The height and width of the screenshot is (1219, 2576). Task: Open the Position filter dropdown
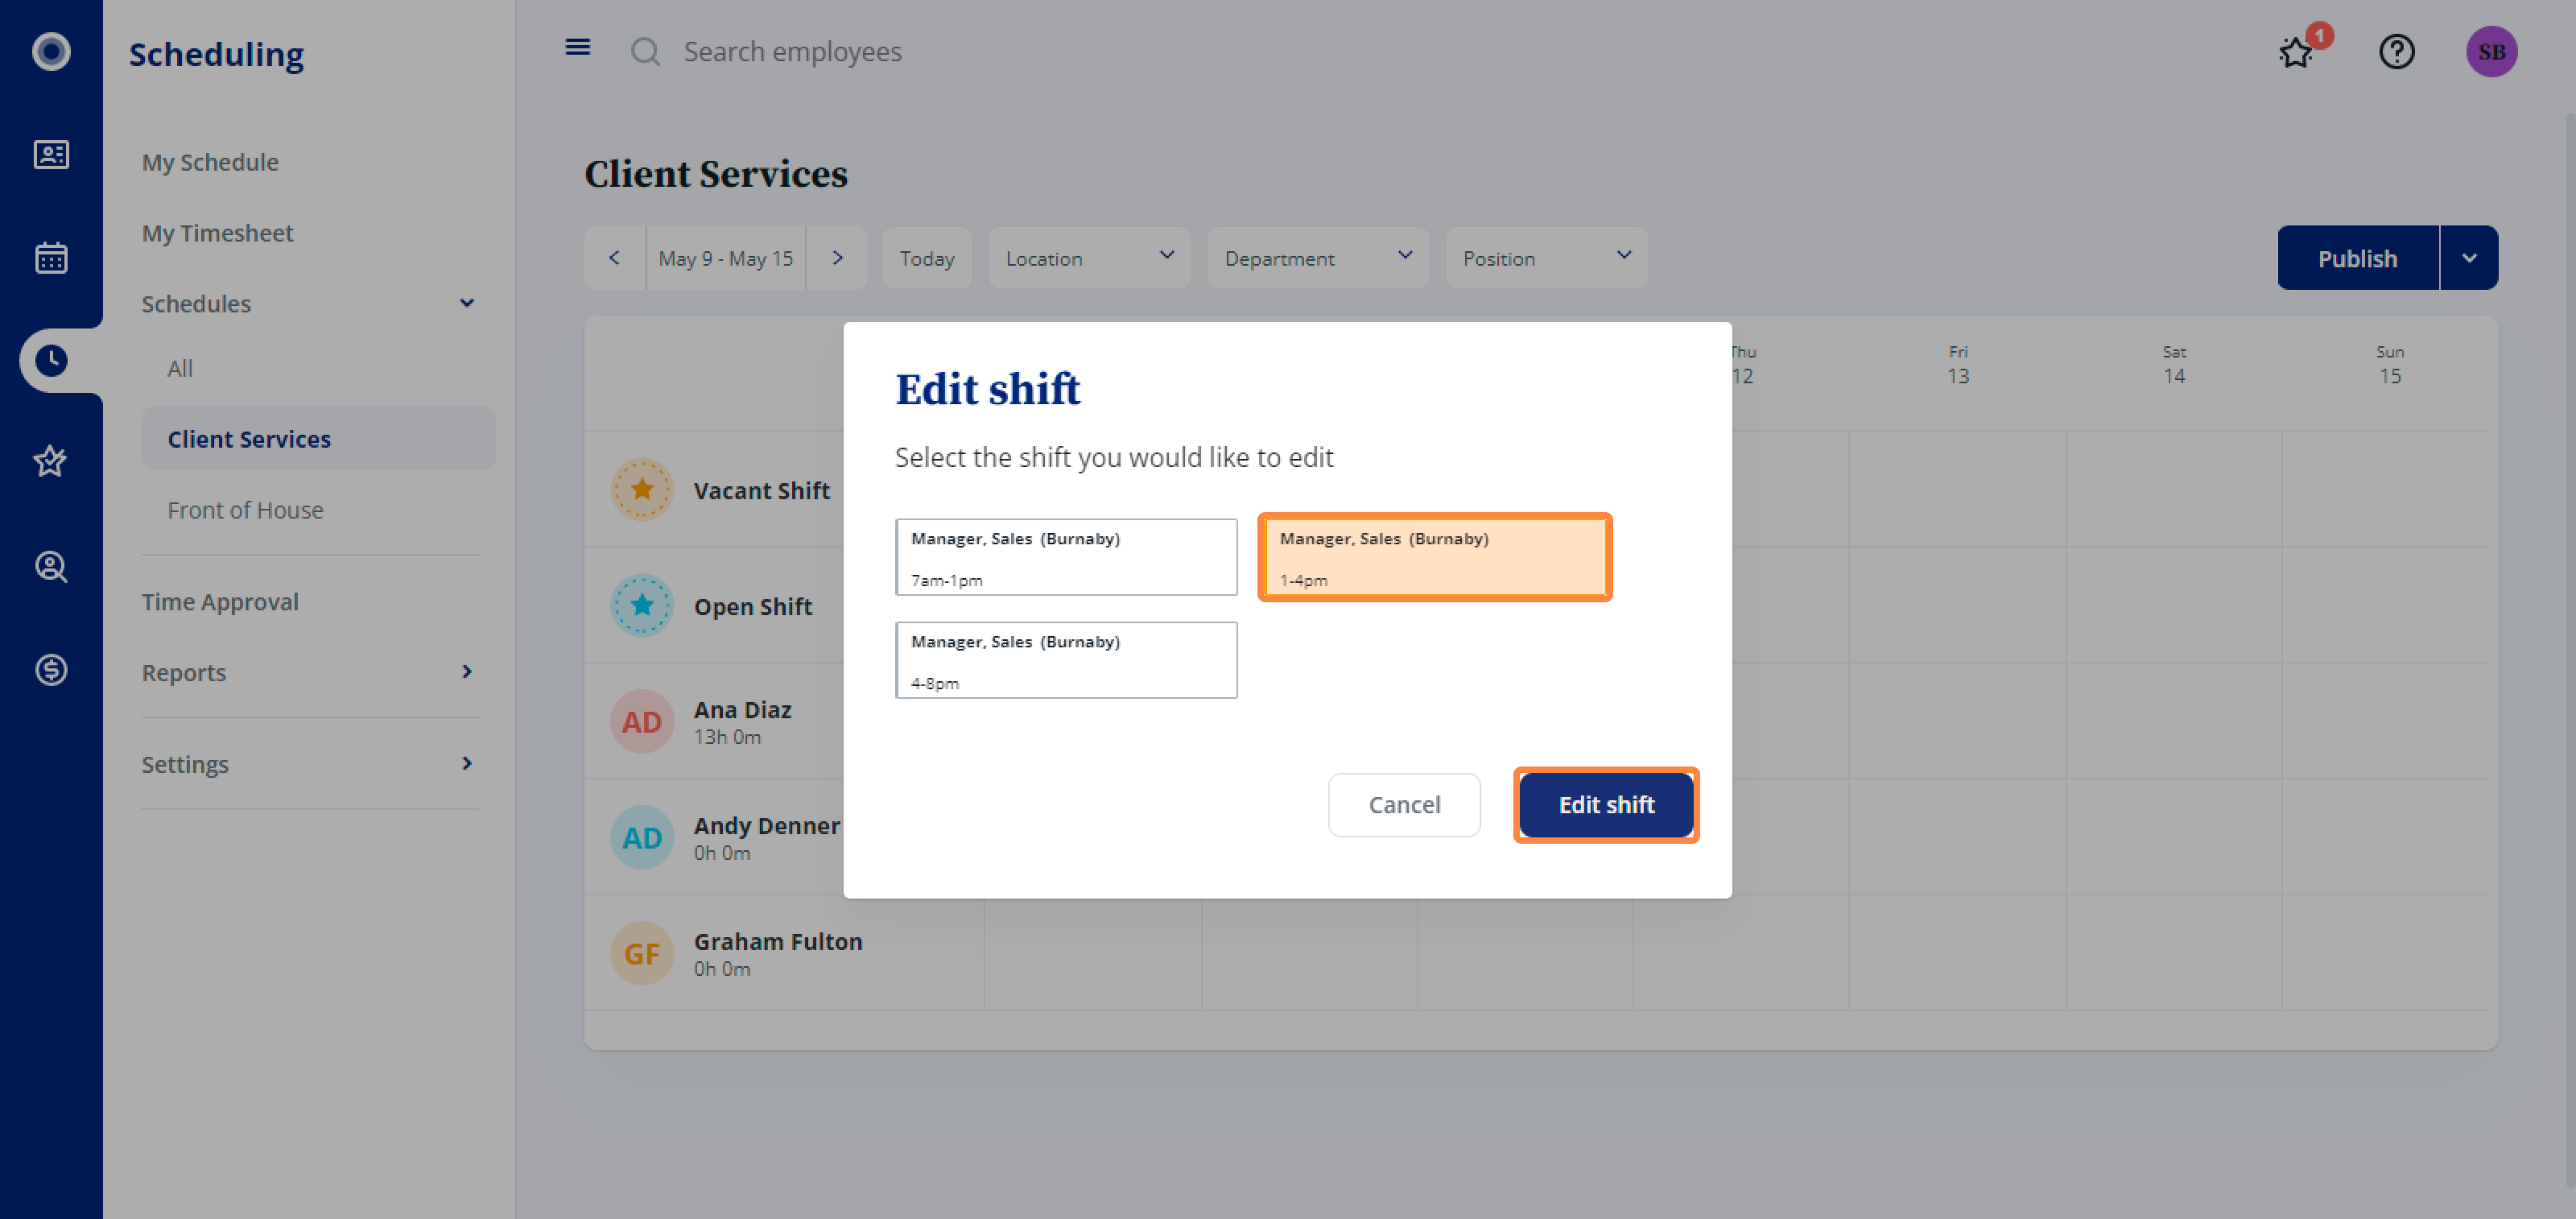coord(1546,258)
